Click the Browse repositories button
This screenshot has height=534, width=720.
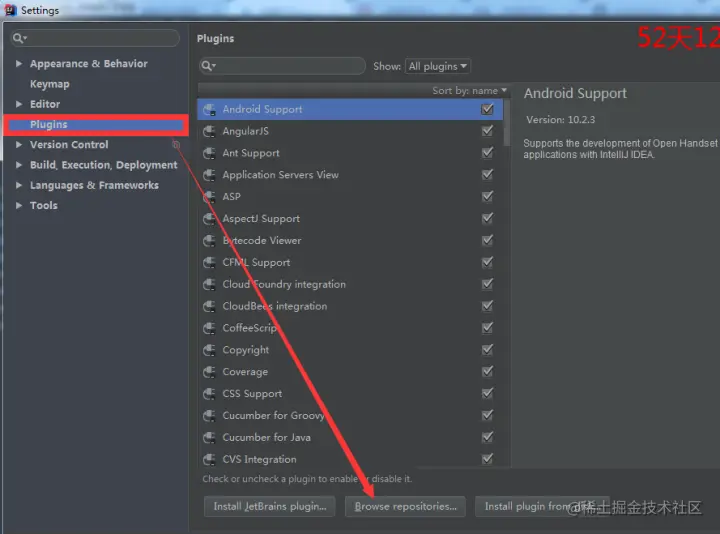(x=405, y=506)
